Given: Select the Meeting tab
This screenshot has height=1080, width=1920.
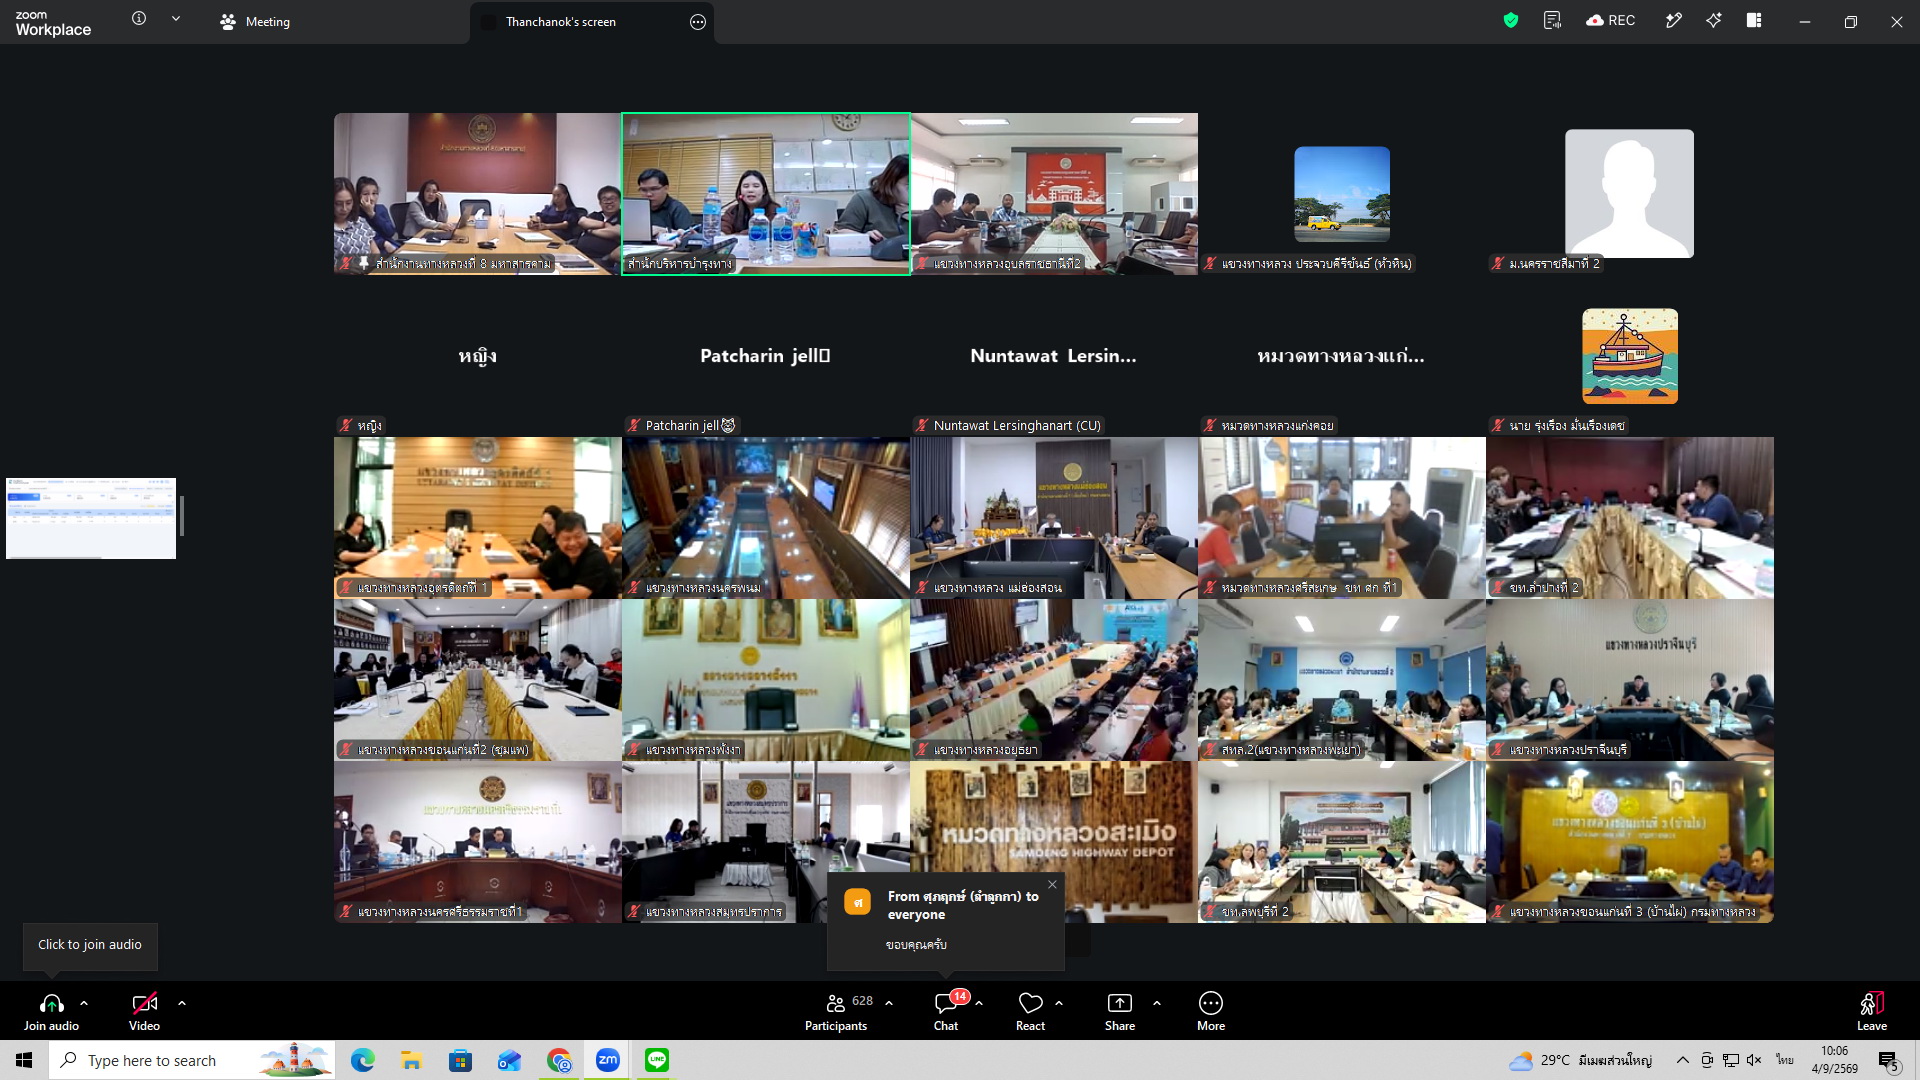Looking at the screenshot, I should tap(255, 22).
